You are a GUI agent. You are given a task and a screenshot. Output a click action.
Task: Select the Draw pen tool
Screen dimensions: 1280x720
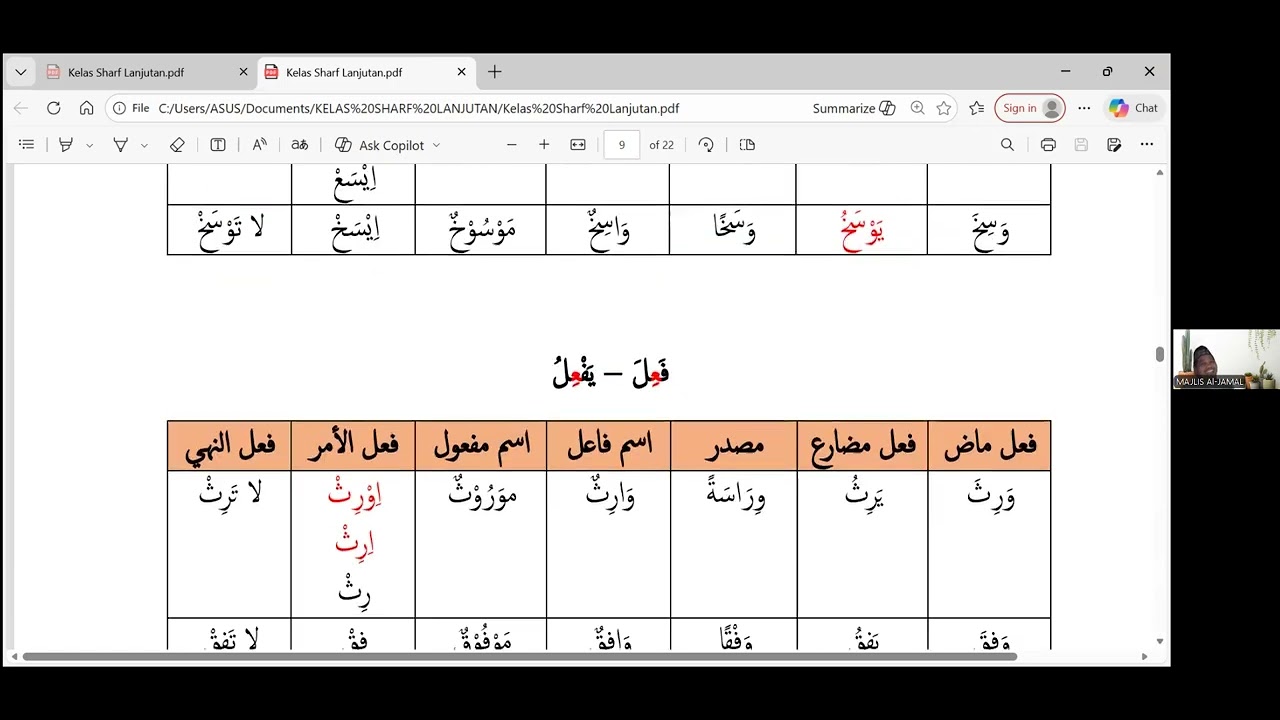120,145
